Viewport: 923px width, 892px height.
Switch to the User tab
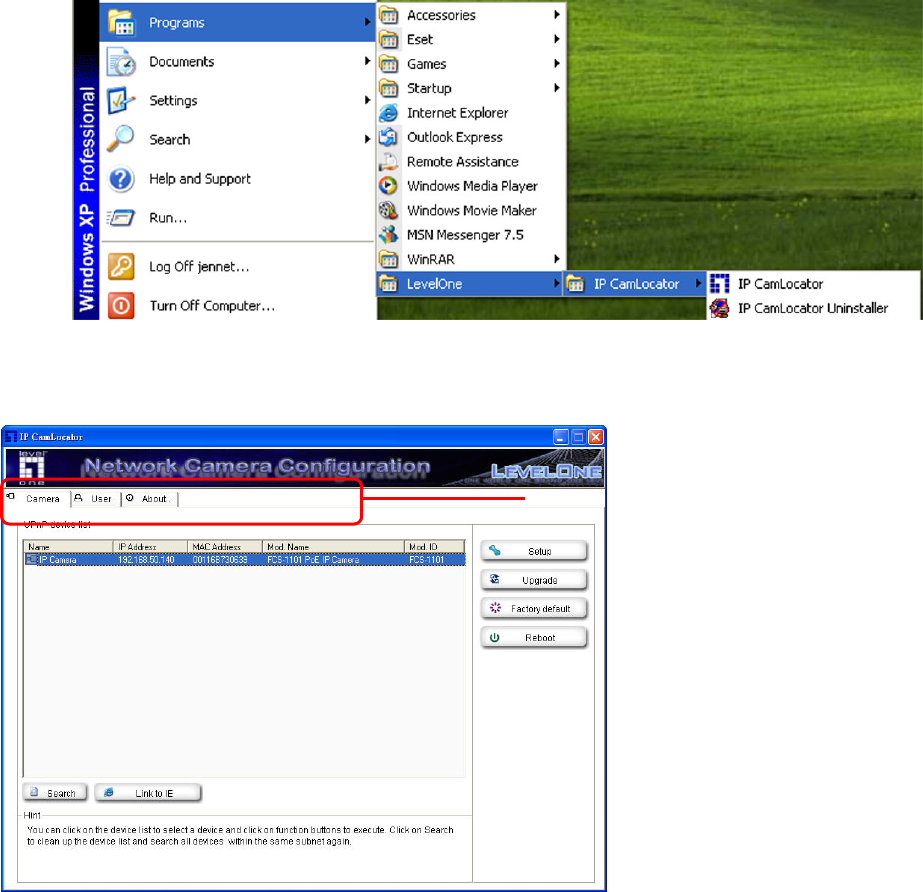click(97, 499)
